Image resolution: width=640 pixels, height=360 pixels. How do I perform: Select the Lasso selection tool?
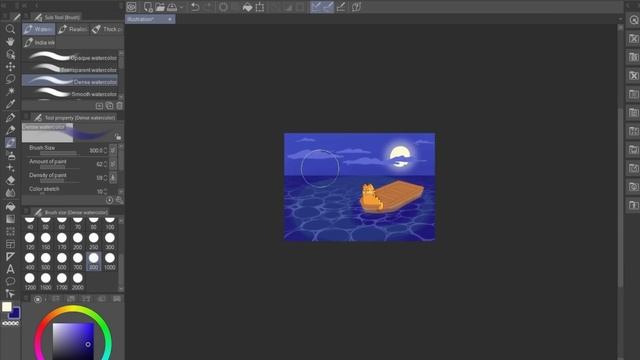coord(10,79)
